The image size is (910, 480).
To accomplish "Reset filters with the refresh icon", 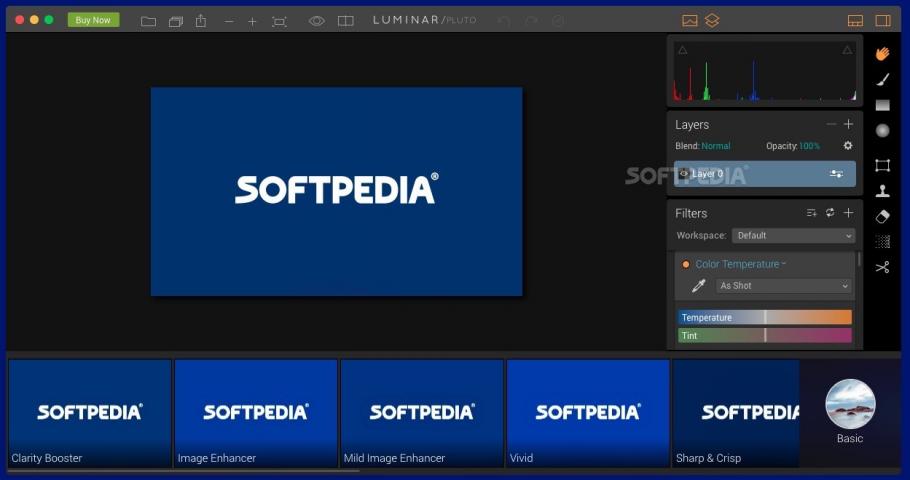I will pyautogui.click(x=830, y=213).
